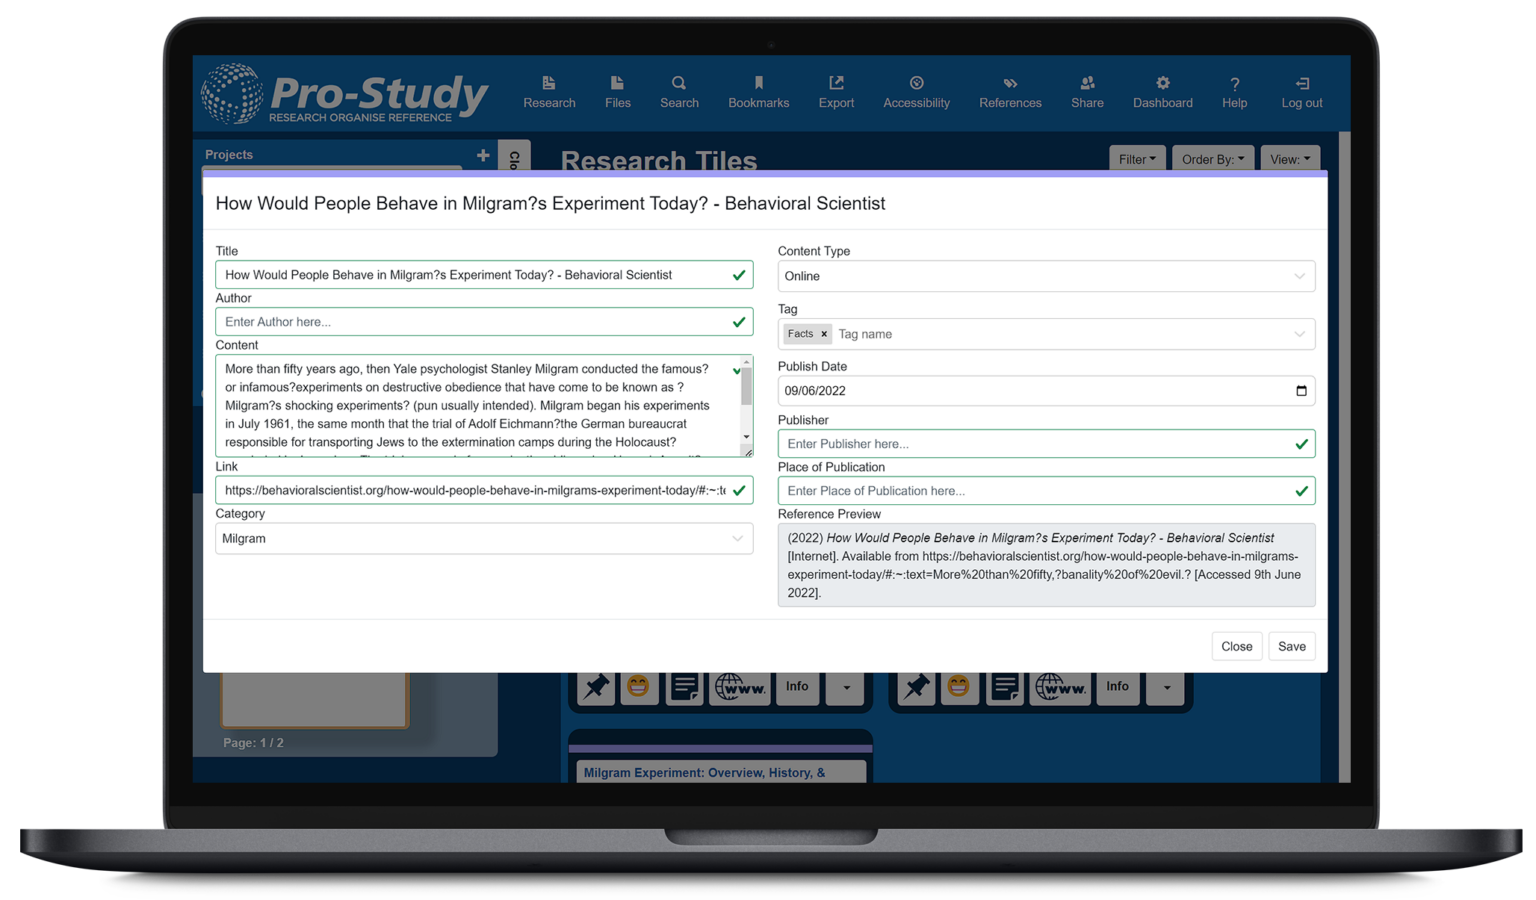Open the Help section
1536x900 pixels.
tap(1234, 92)
